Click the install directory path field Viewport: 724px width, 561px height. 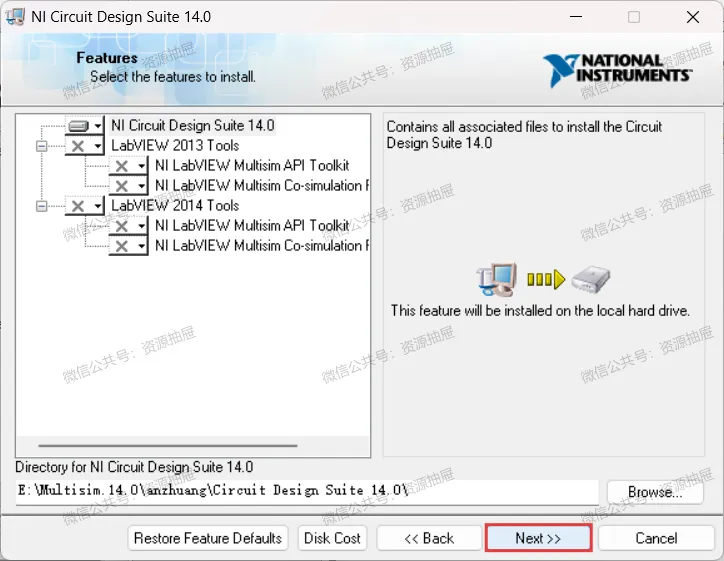(307, 491)
